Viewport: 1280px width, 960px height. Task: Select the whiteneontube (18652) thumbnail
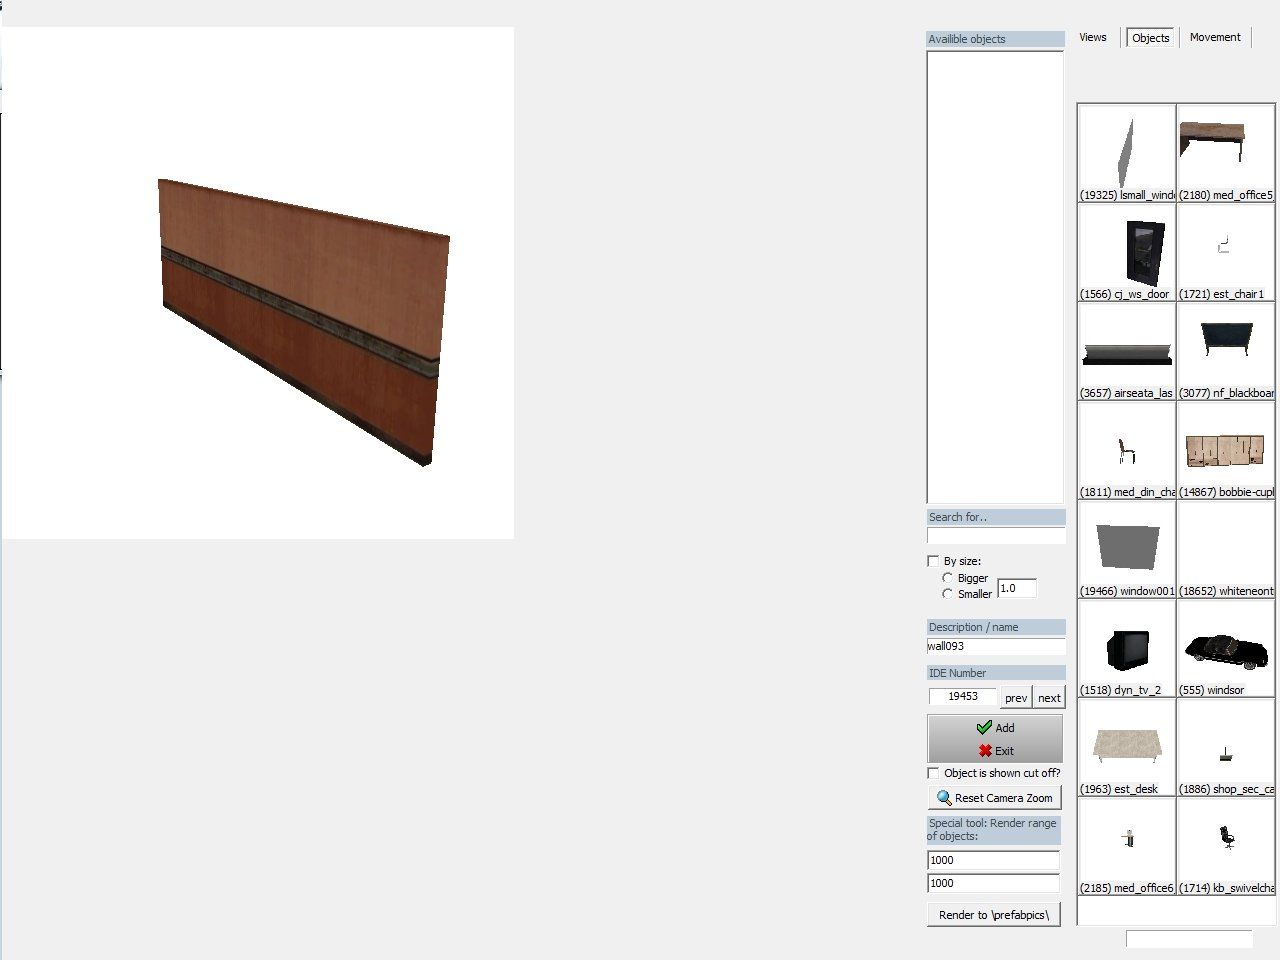click(1226, 549)
